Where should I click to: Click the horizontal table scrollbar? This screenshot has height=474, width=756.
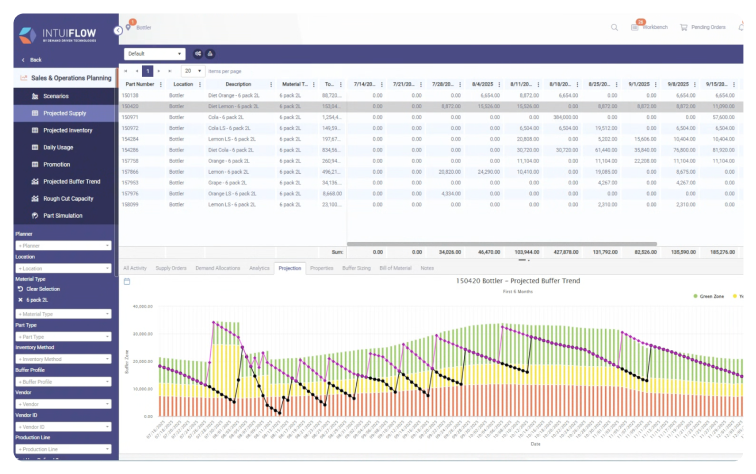502,244
